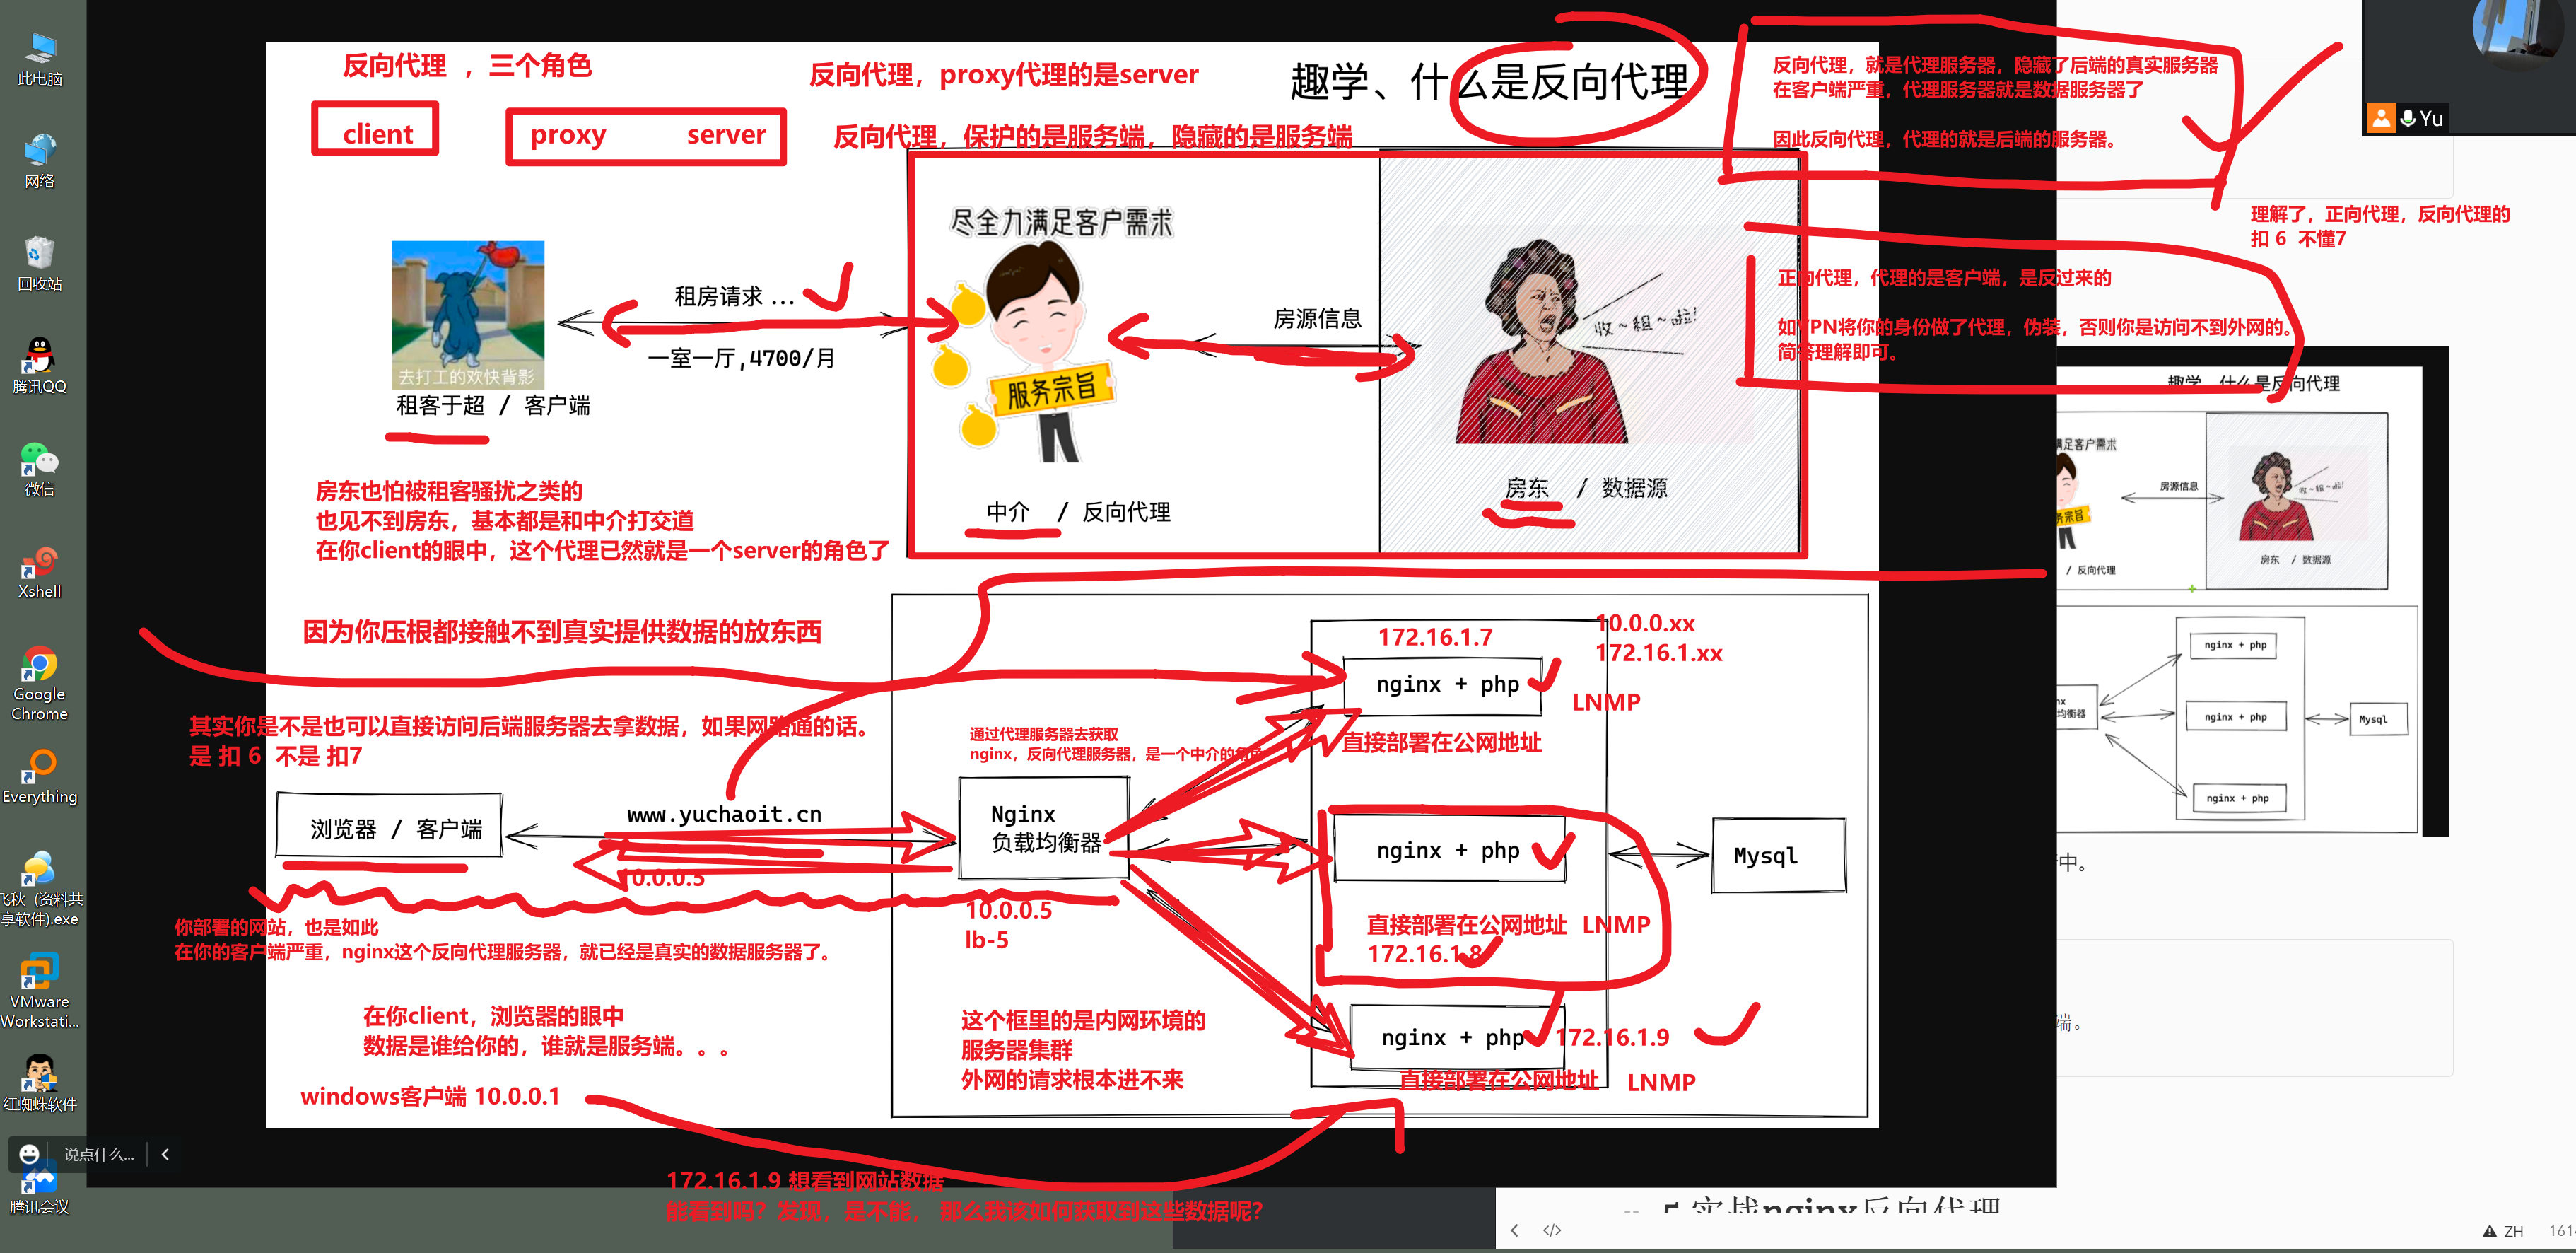This screenshot has width=2576, height=1253.
Task: Open the 飞秋 exe desktop shortcut
Action: pos(40,889)
